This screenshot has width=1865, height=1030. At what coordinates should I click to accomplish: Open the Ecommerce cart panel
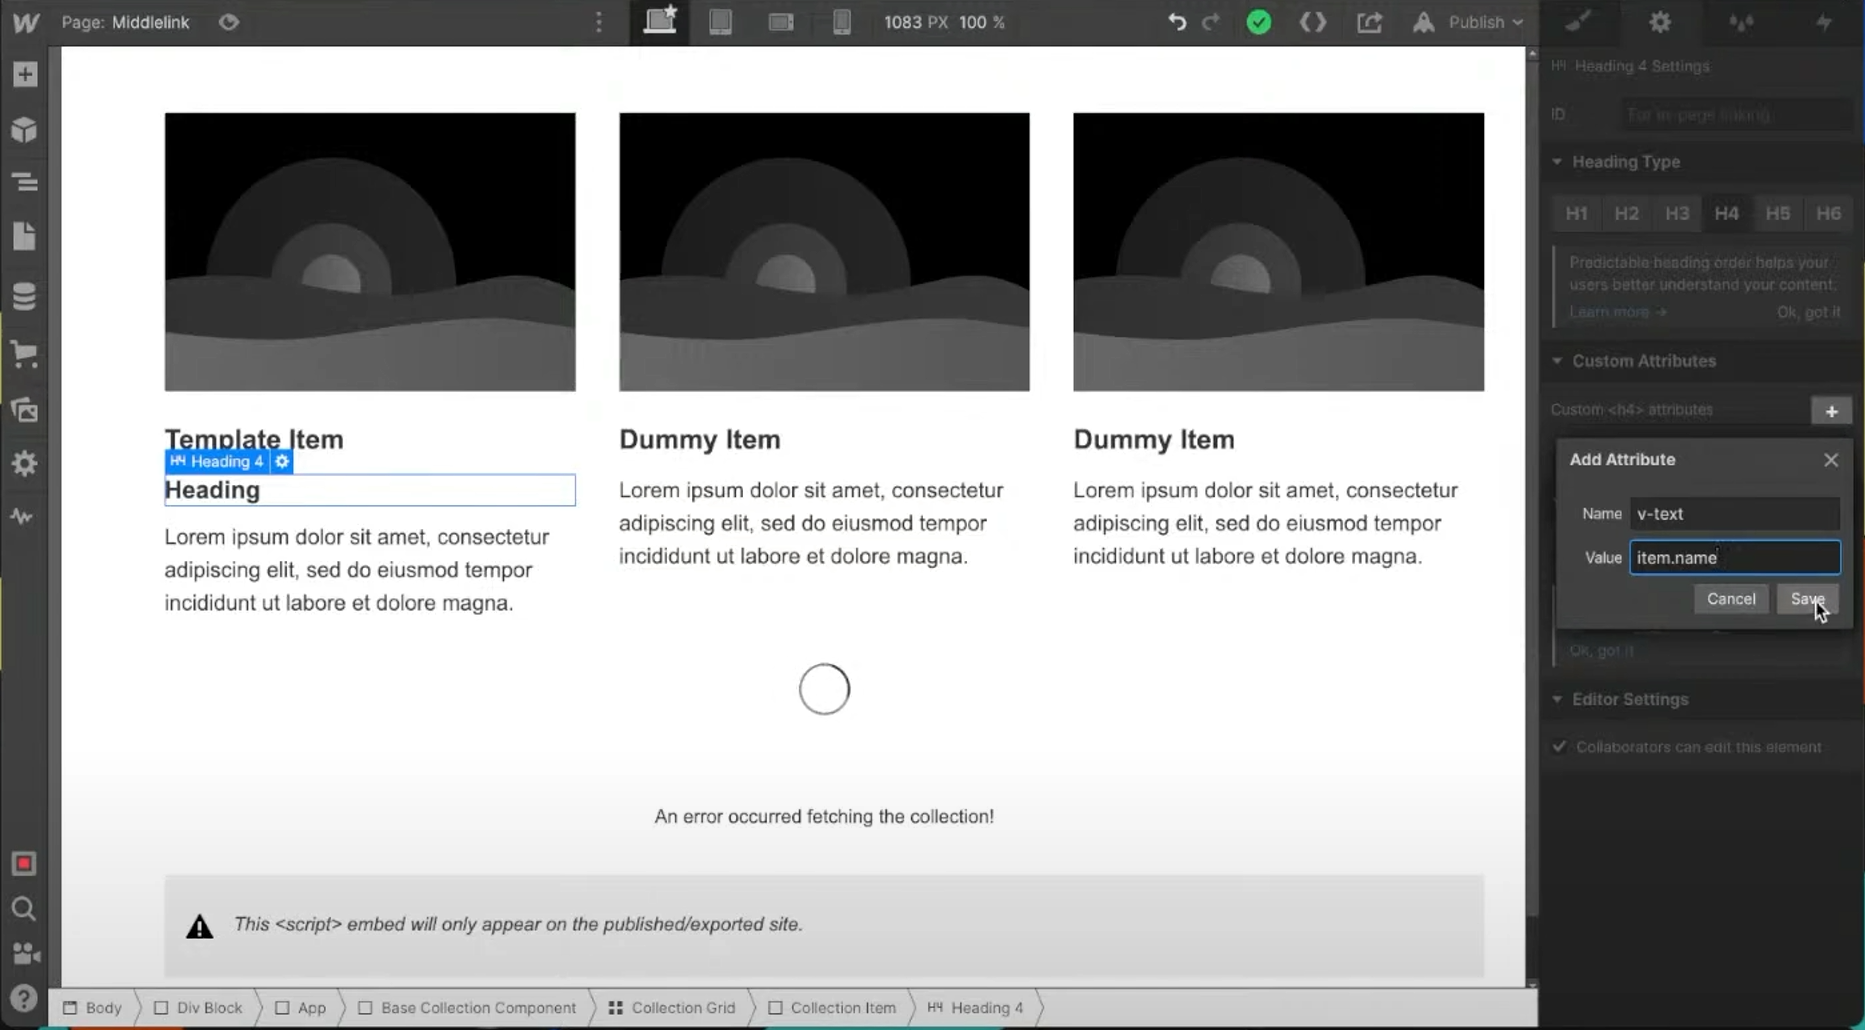click(25, 353)
